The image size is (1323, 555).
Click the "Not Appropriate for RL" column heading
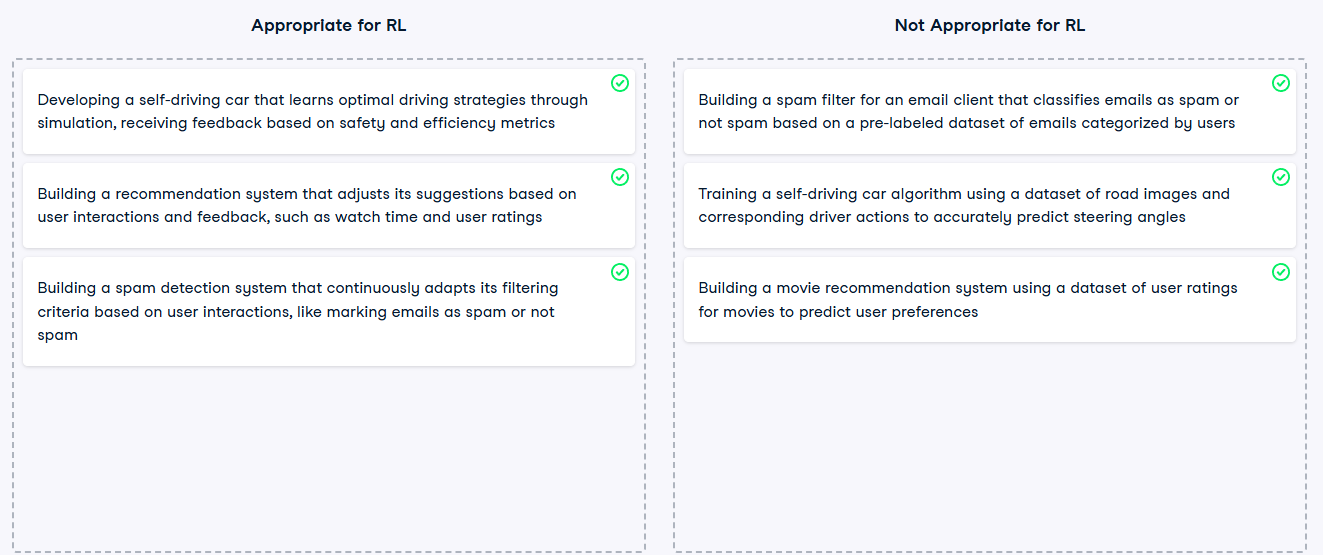(990, 26)
